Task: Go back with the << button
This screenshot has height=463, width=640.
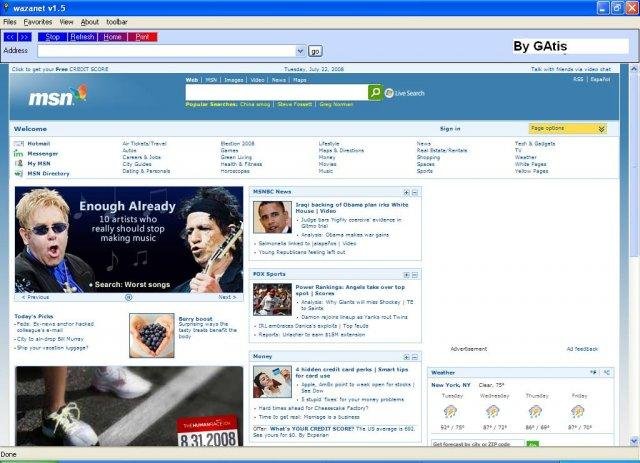Action: coord(10,37)
